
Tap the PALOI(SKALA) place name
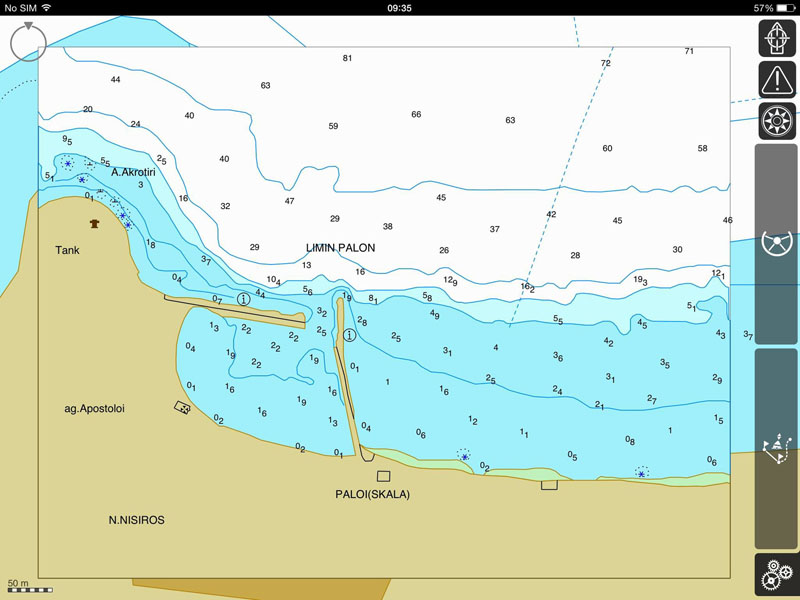click(372, 494)
